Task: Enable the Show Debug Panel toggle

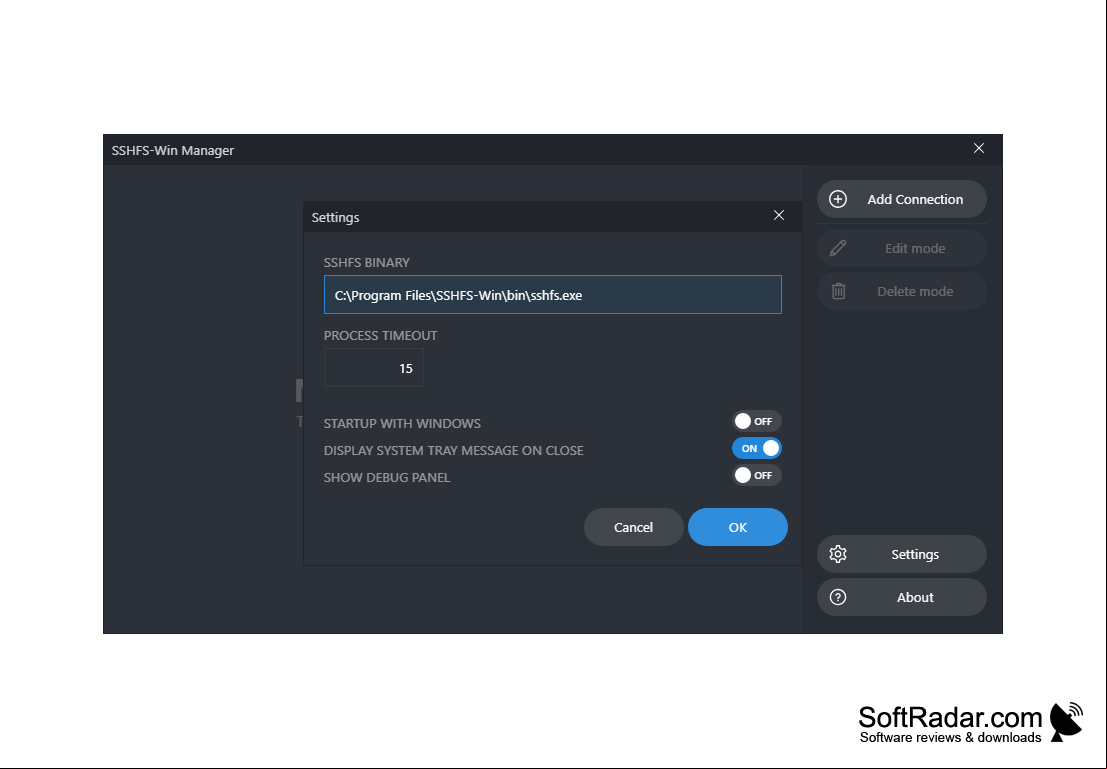Action: [757, 475]
